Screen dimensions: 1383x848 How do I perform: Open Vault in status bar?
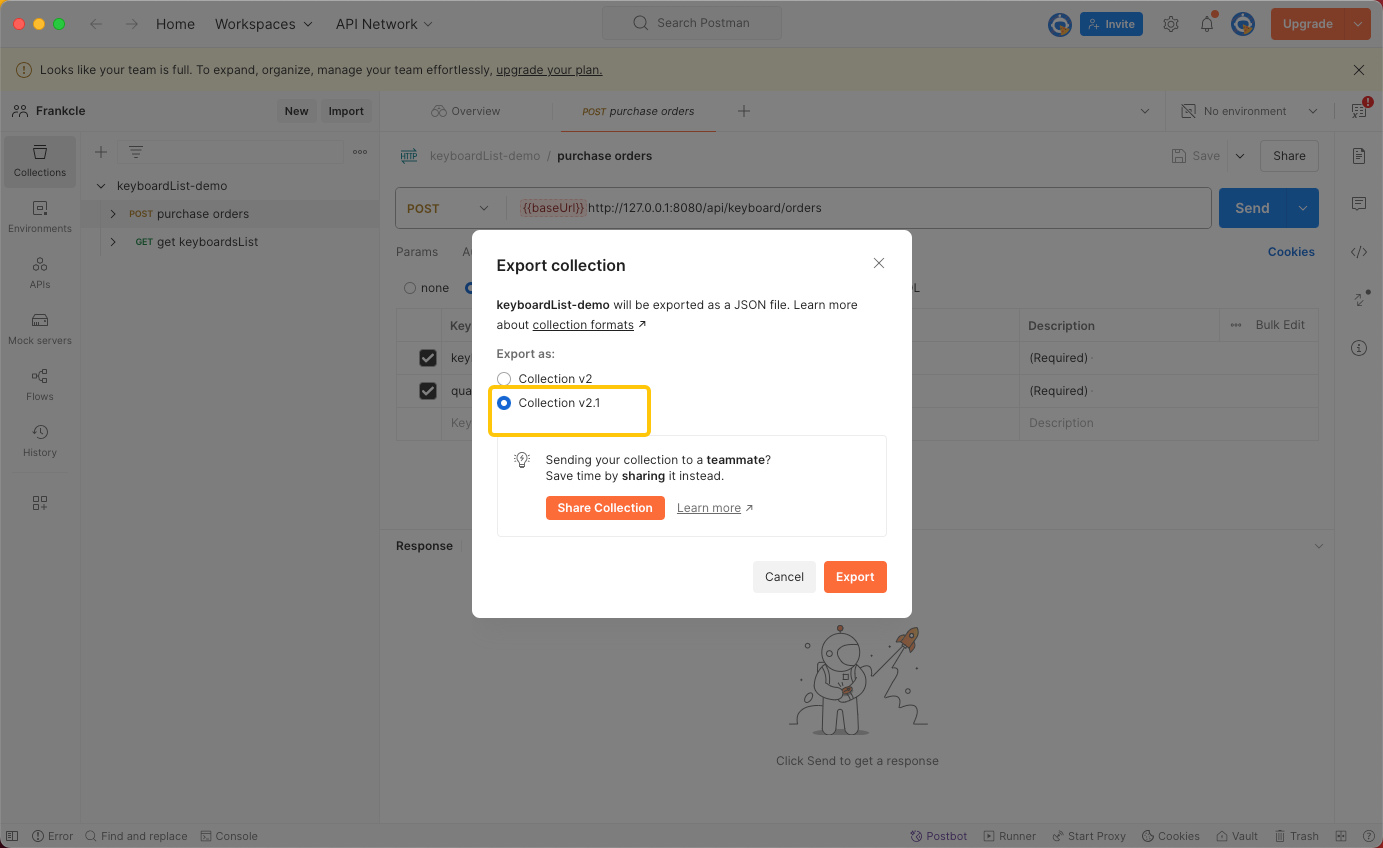(x=1237, y=836)
